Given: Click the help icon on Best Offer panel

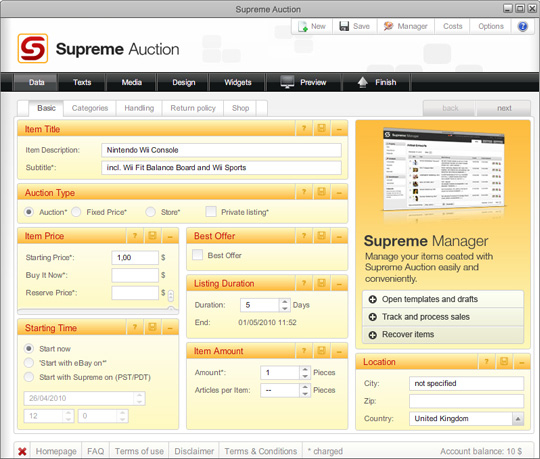Looking at the screenshot, I should click(x=304, y=236).
